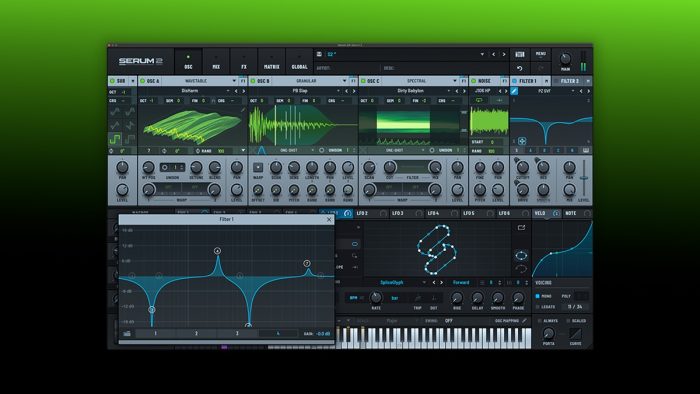
Task: Click the LFO RATE knob
Action: click(376, 297)
